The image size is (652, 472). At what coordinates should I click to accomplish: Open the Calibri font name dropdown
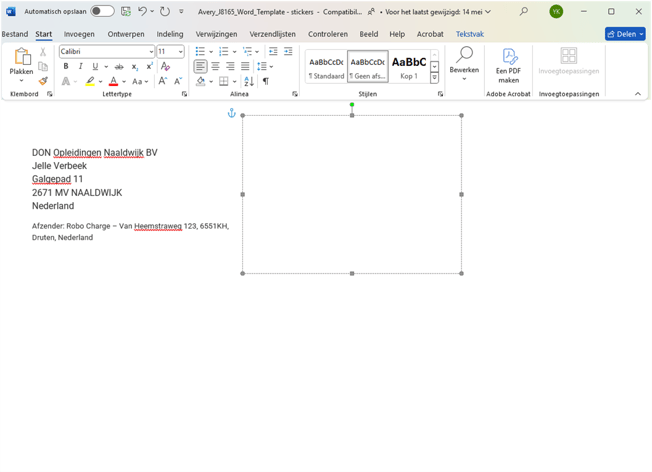coord(151,52)
